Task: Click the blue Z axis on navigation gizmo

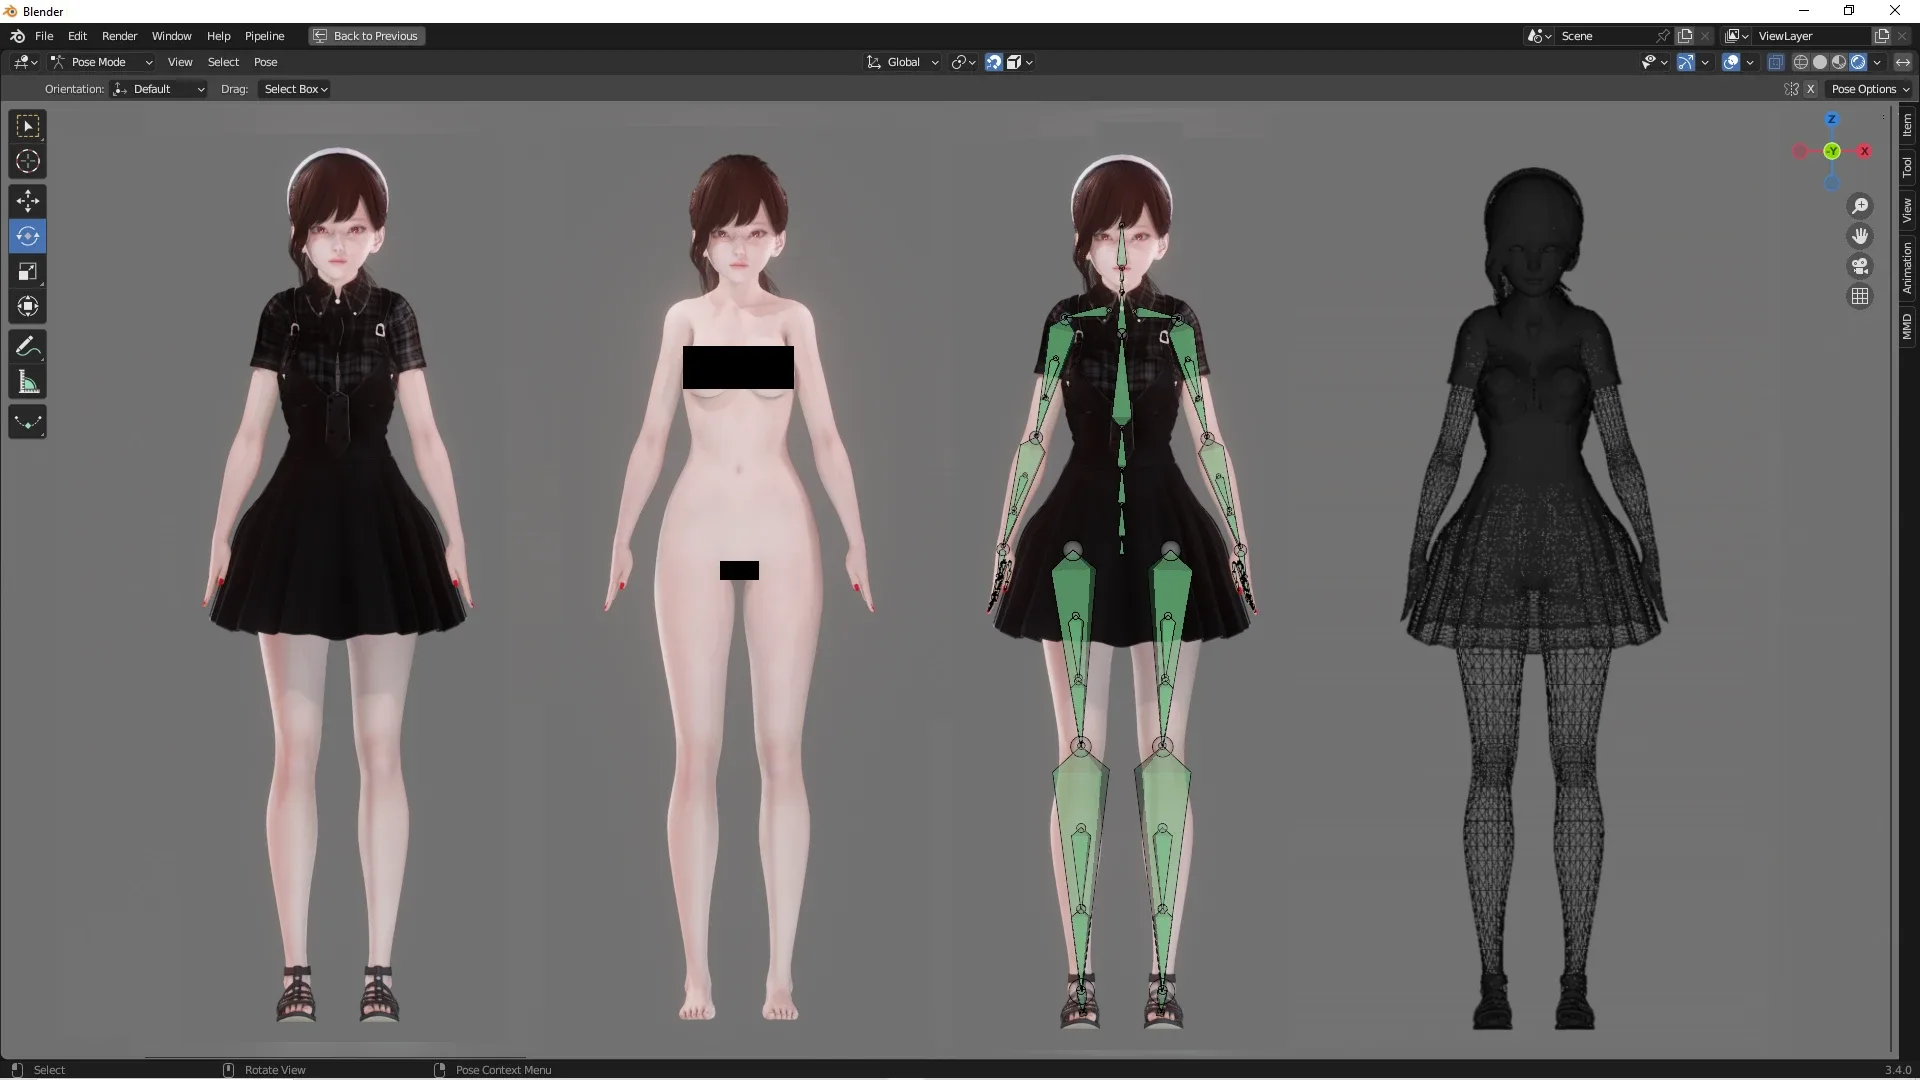Action: 1832,119
